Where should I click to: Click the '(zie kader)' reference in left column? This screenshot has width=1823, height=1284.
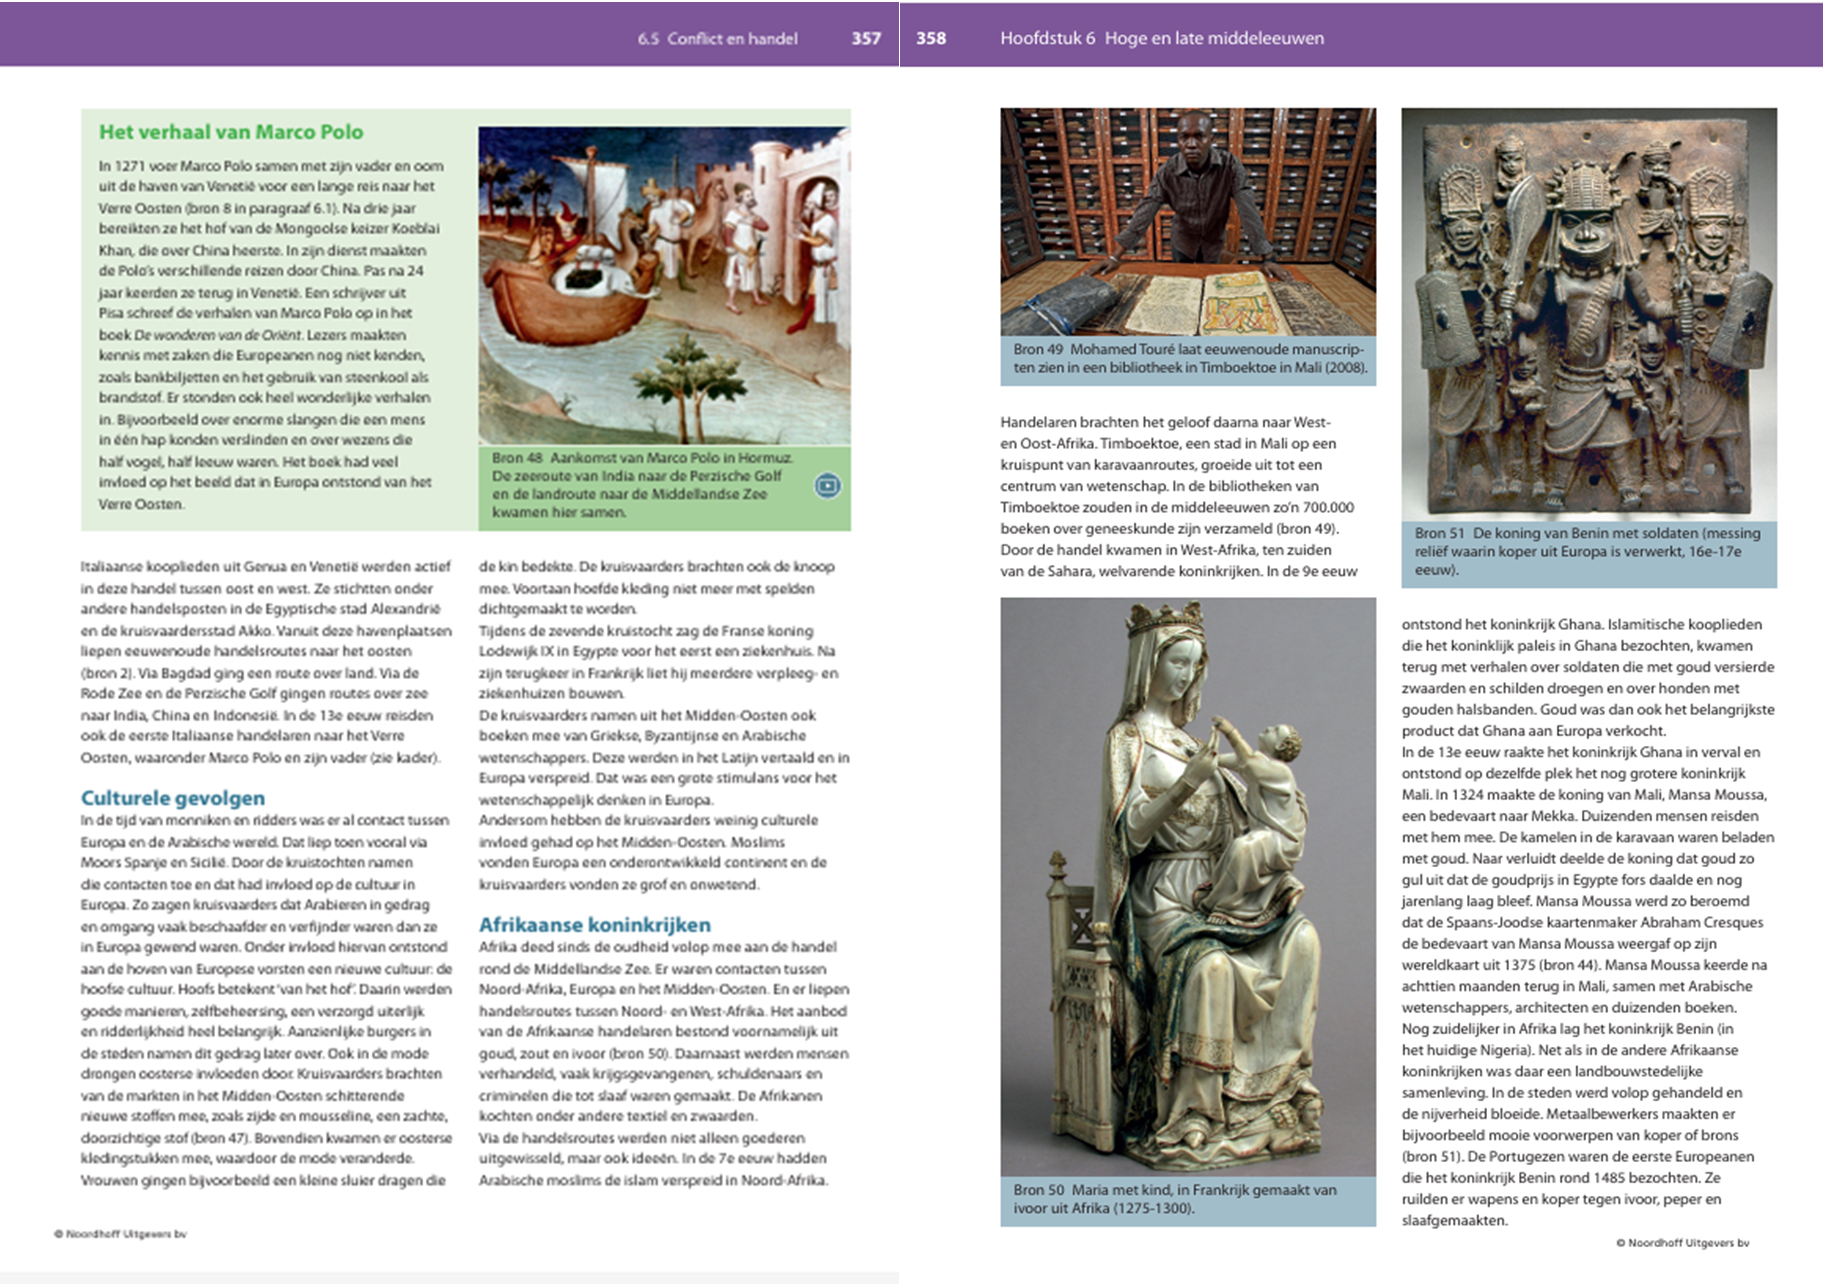point(404,757)
